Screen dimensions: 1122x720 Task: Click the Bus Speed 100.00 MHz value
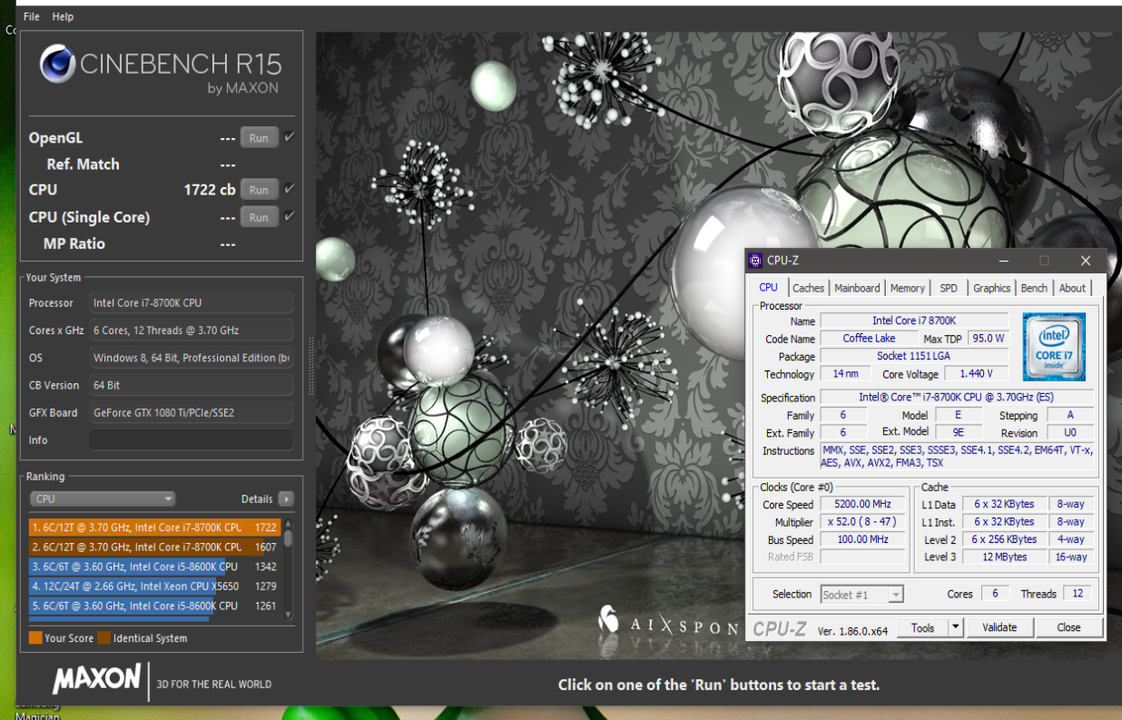(x=862, y=539)
